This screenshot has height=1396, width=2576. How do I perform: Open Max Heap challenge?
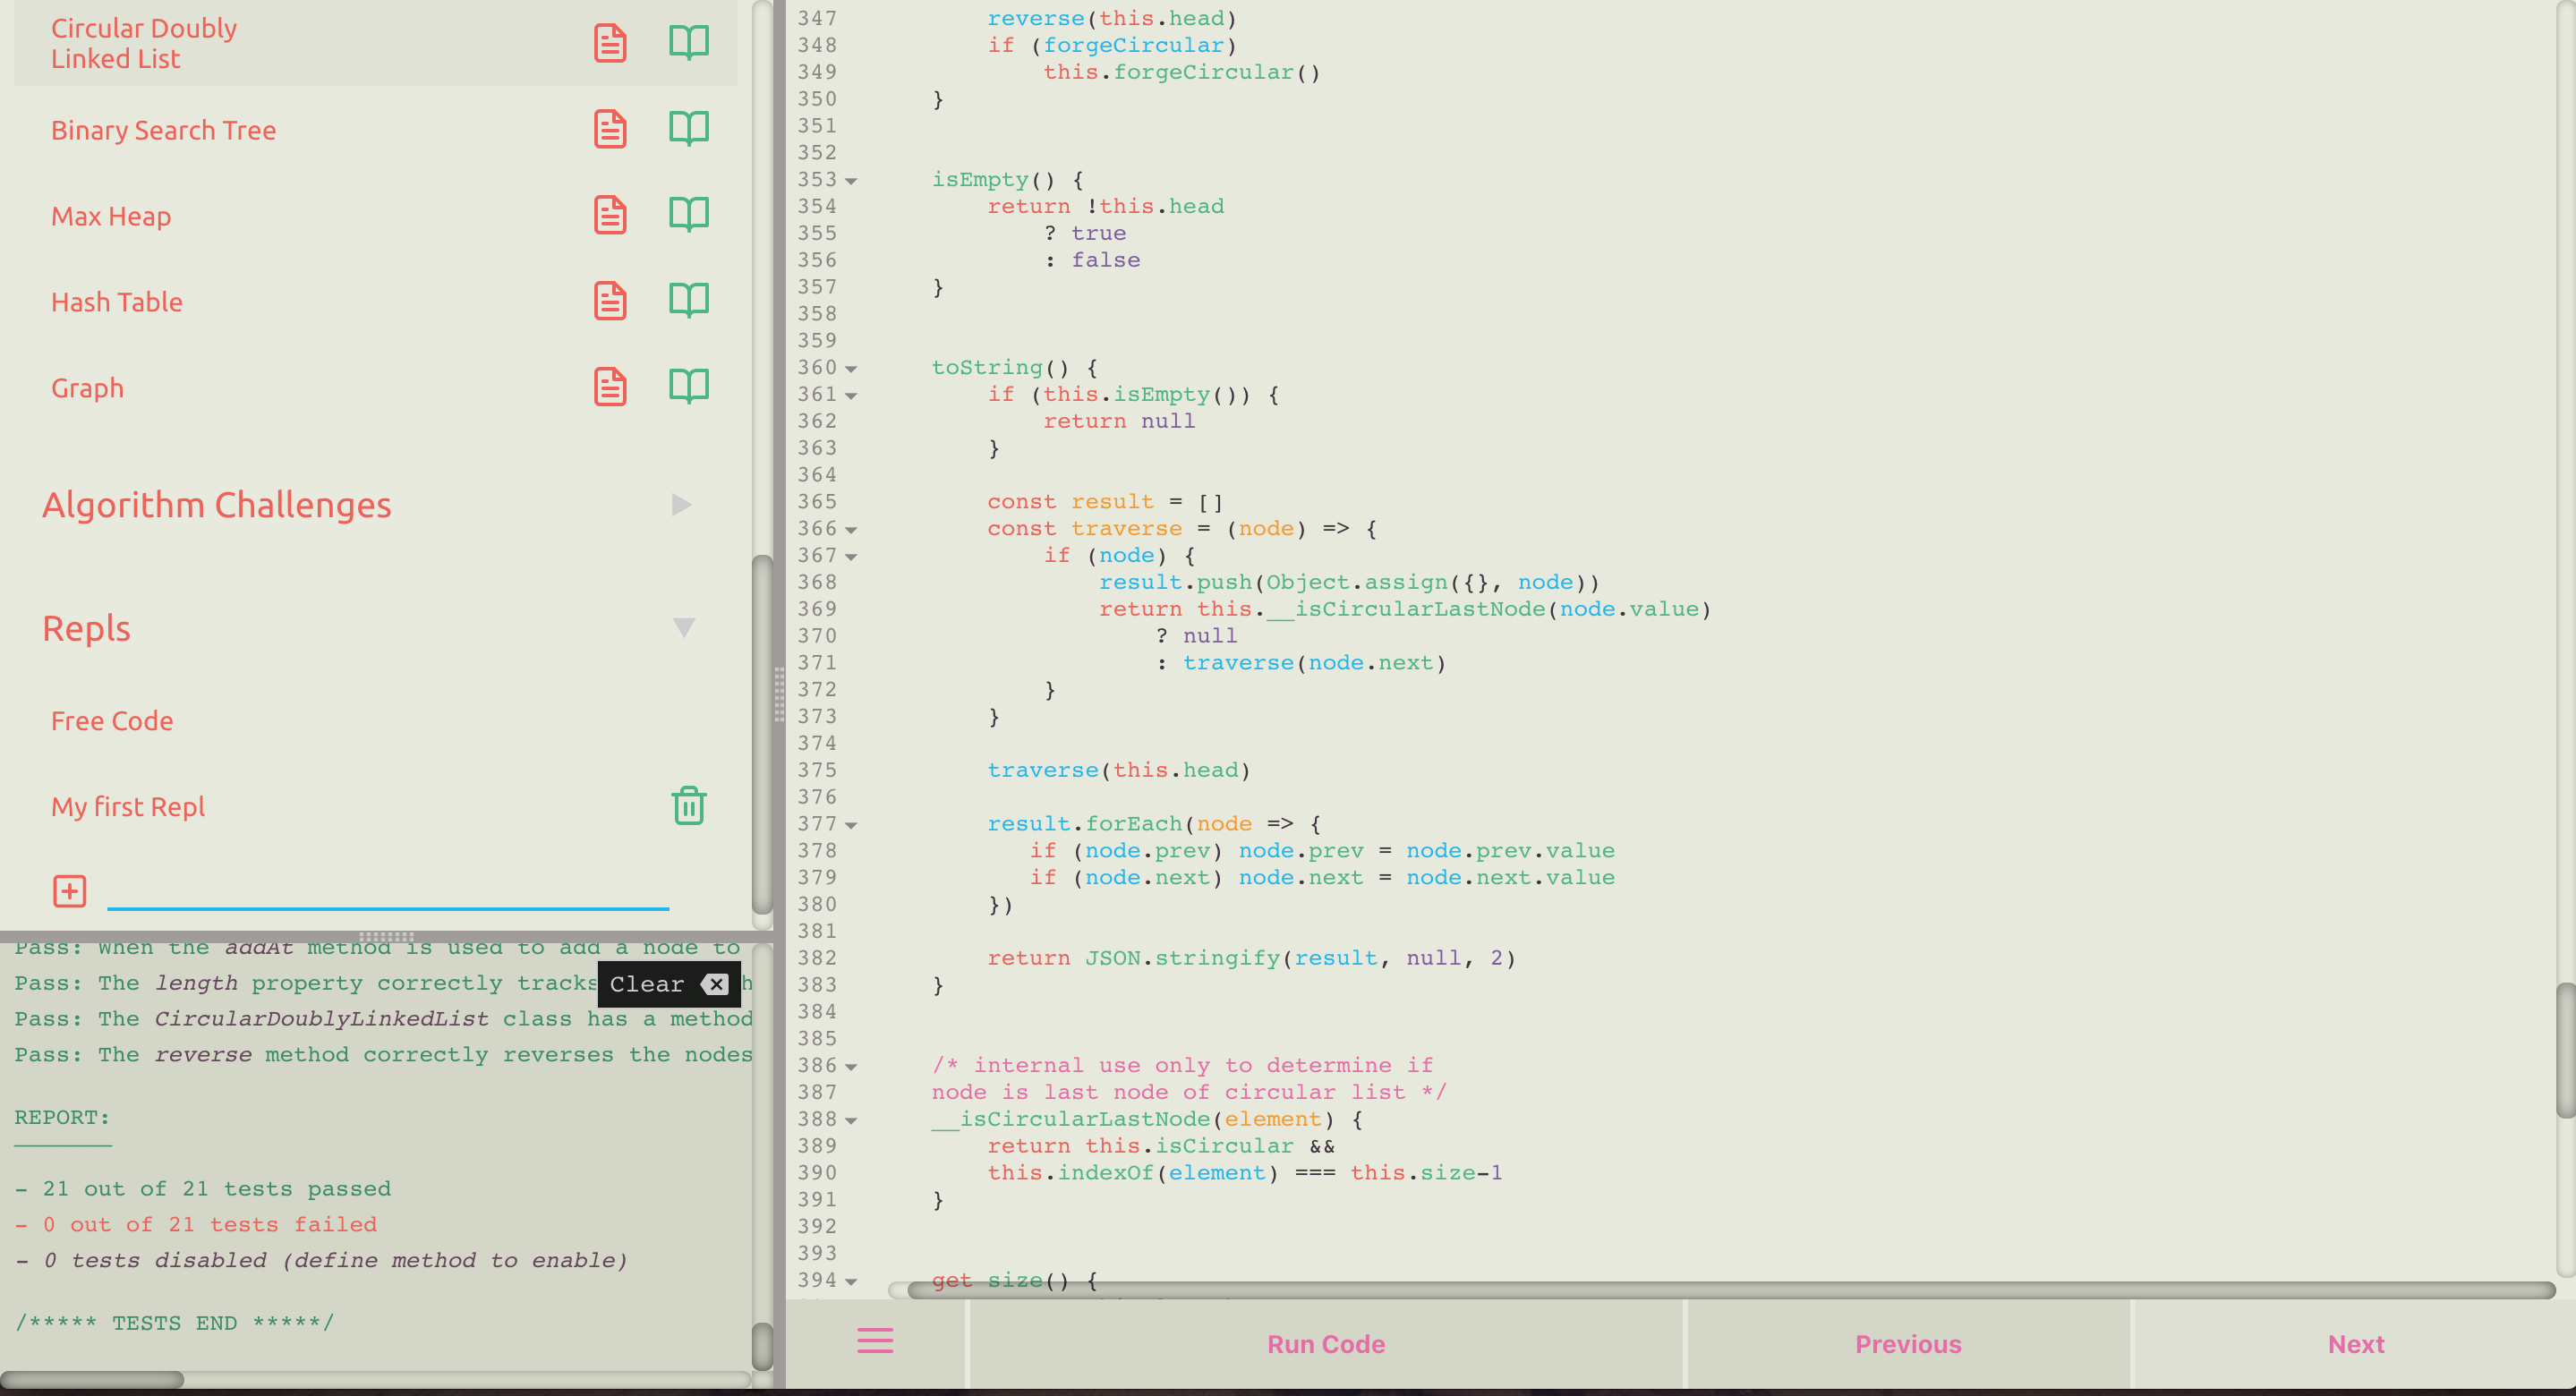[111, 216]
